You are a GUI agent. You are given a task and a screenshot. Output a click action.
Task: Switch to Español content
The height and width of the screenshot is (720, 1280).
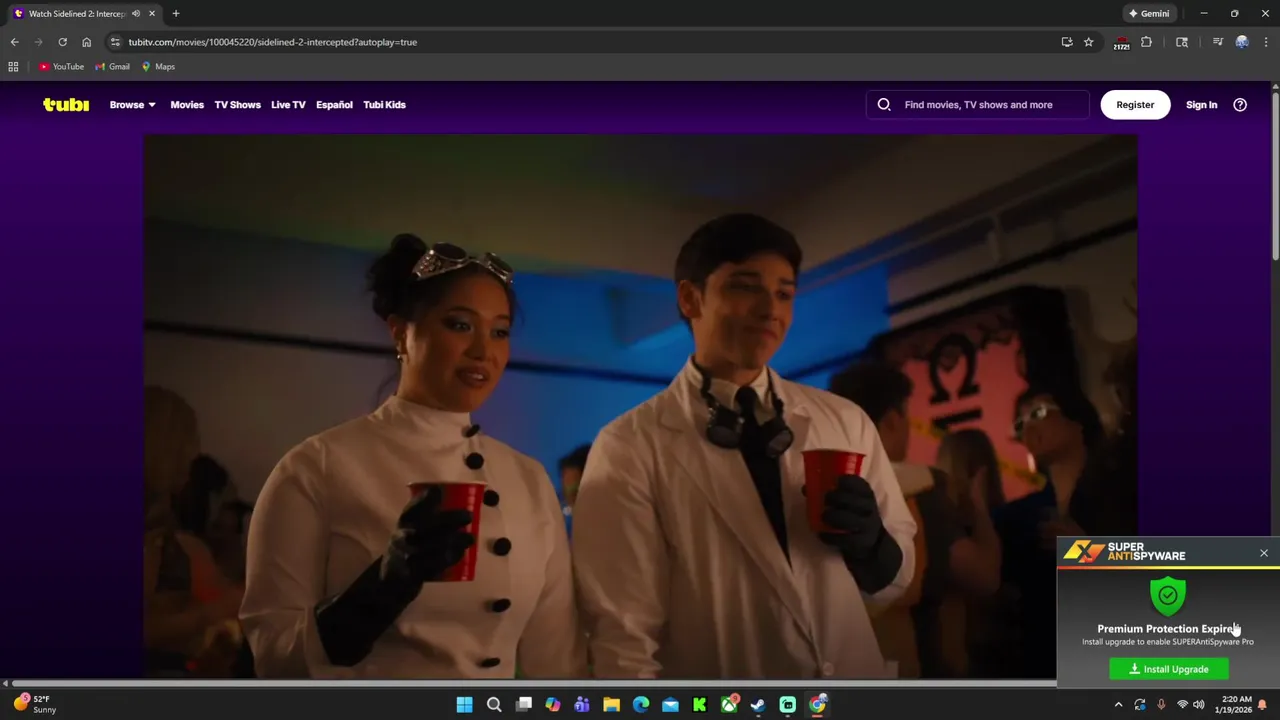click(x=334, y=104)
